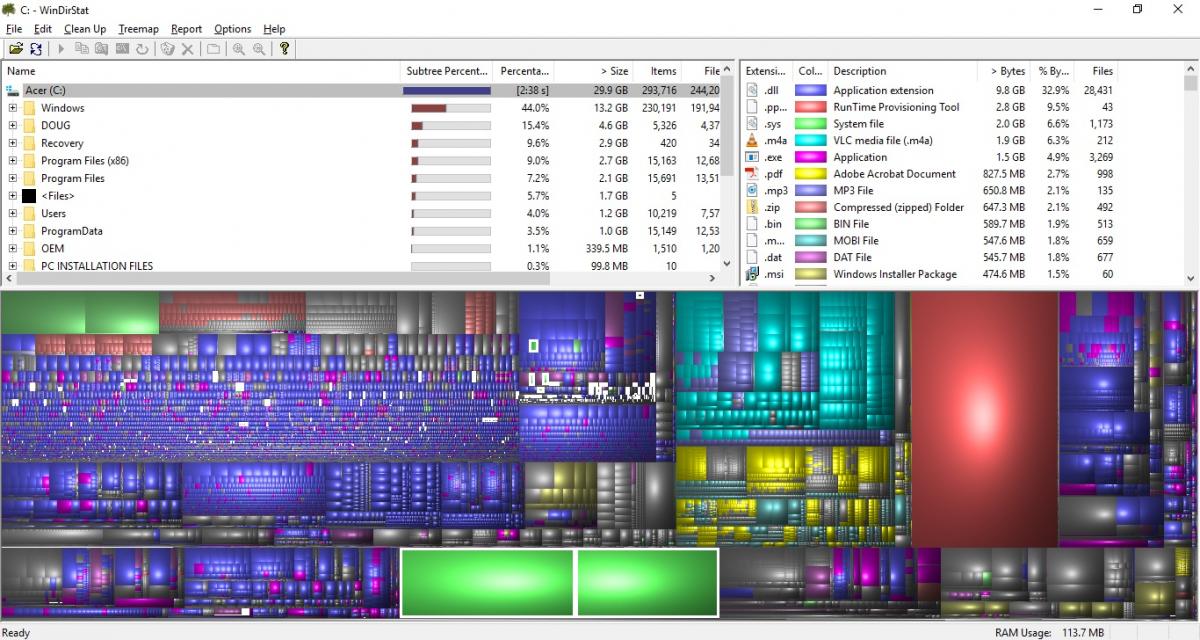Sort by the Description column header
Viewport: 1200px width, 640px height.
click(x=902, y=71)
